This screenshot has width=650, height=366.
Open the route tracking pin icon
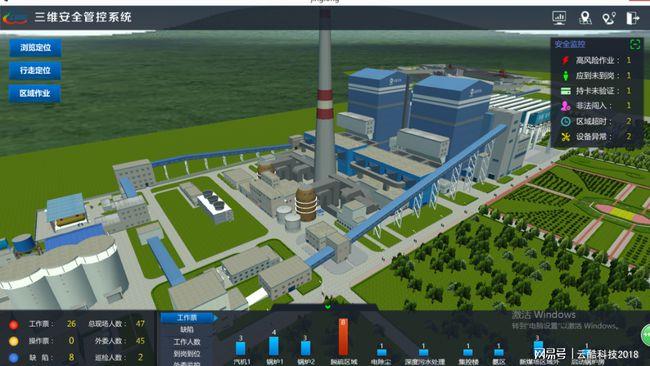click(x=609, y=18)
